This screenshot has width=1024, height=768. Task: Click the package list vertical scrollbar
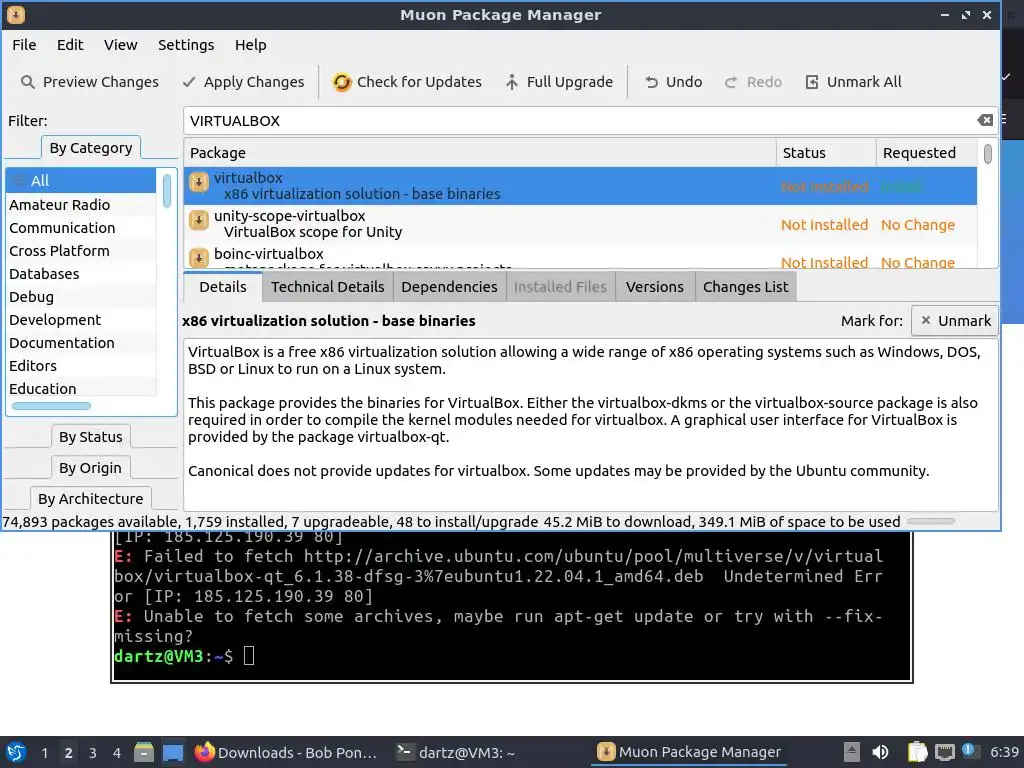[x=987, y=154]
